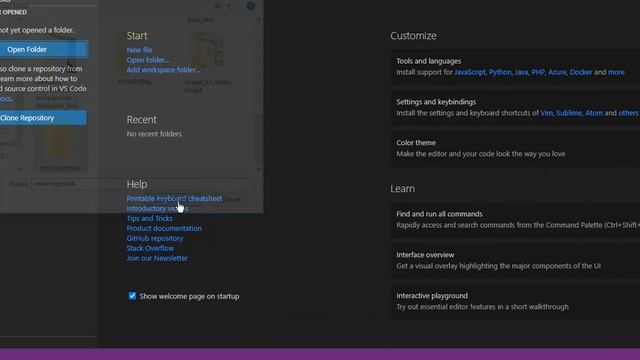Click the Customize heading

413,36
